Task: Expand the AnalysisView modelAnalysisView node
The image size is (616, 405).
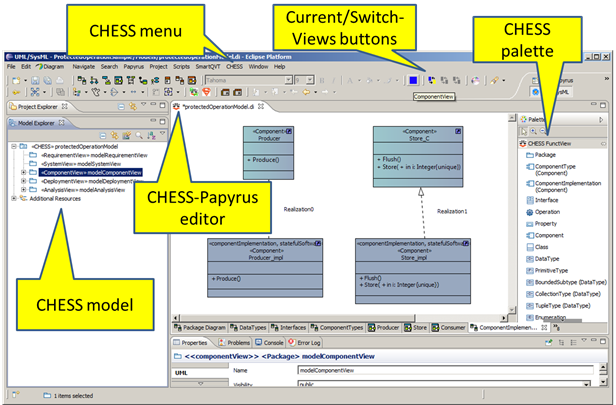Action: coord(23,190)
